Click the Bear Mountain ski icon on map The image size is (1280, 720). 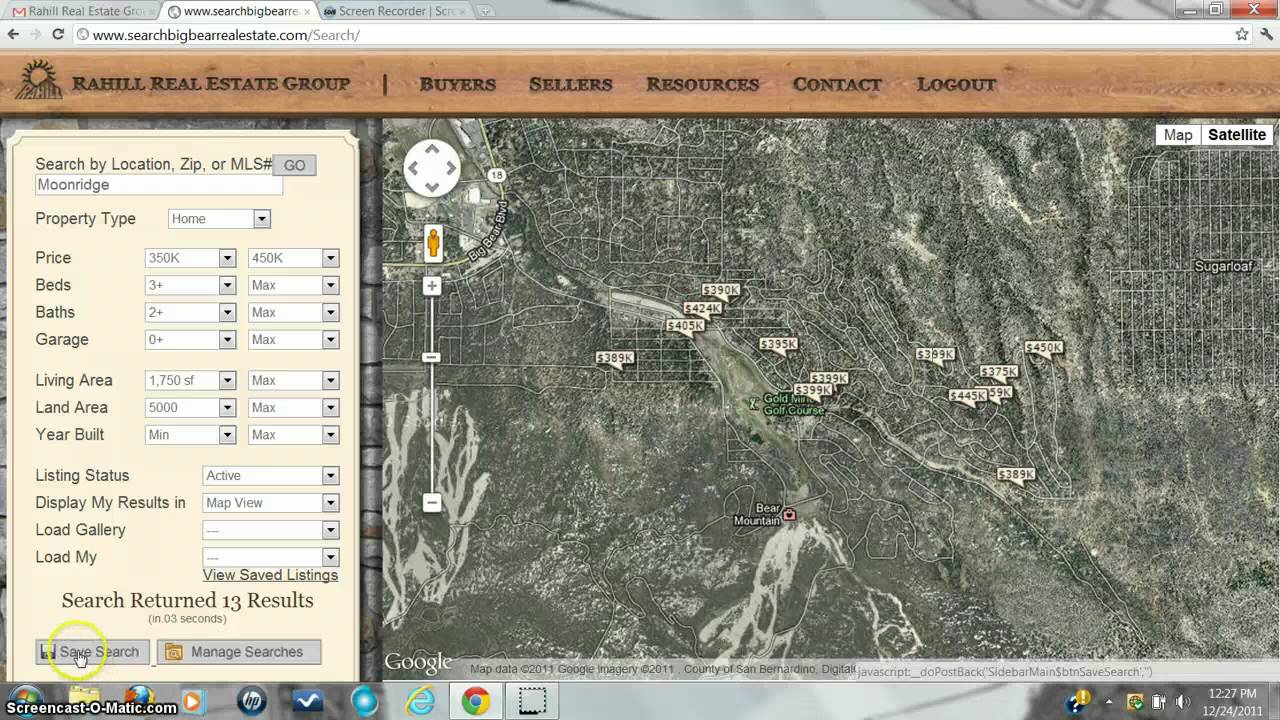[789, 514]
